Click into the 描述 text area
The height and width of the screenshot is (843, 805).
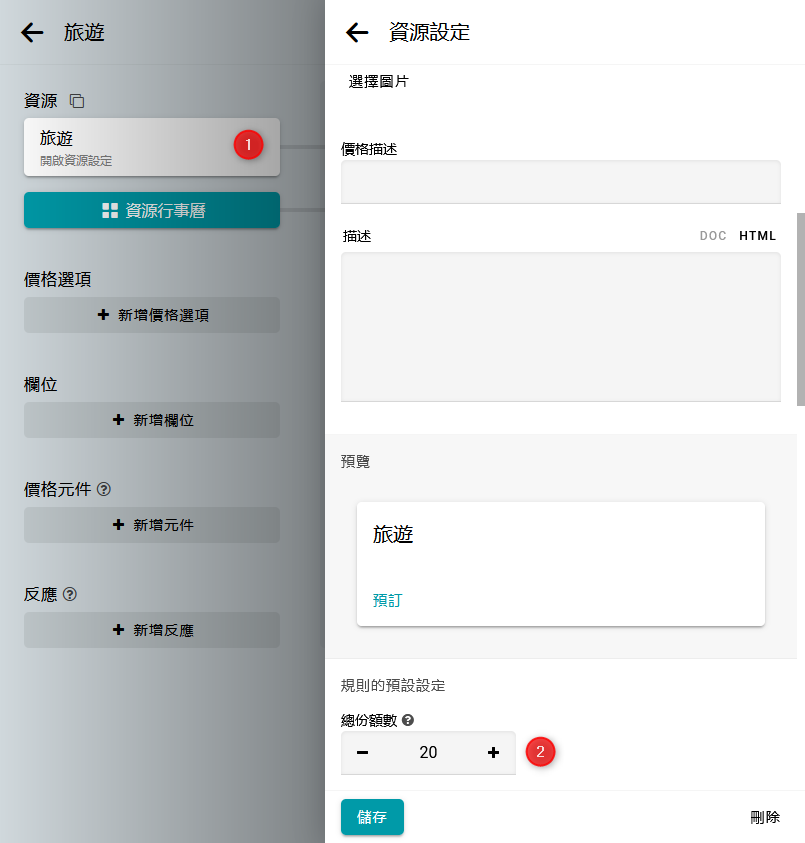click(x=560, y=326)
